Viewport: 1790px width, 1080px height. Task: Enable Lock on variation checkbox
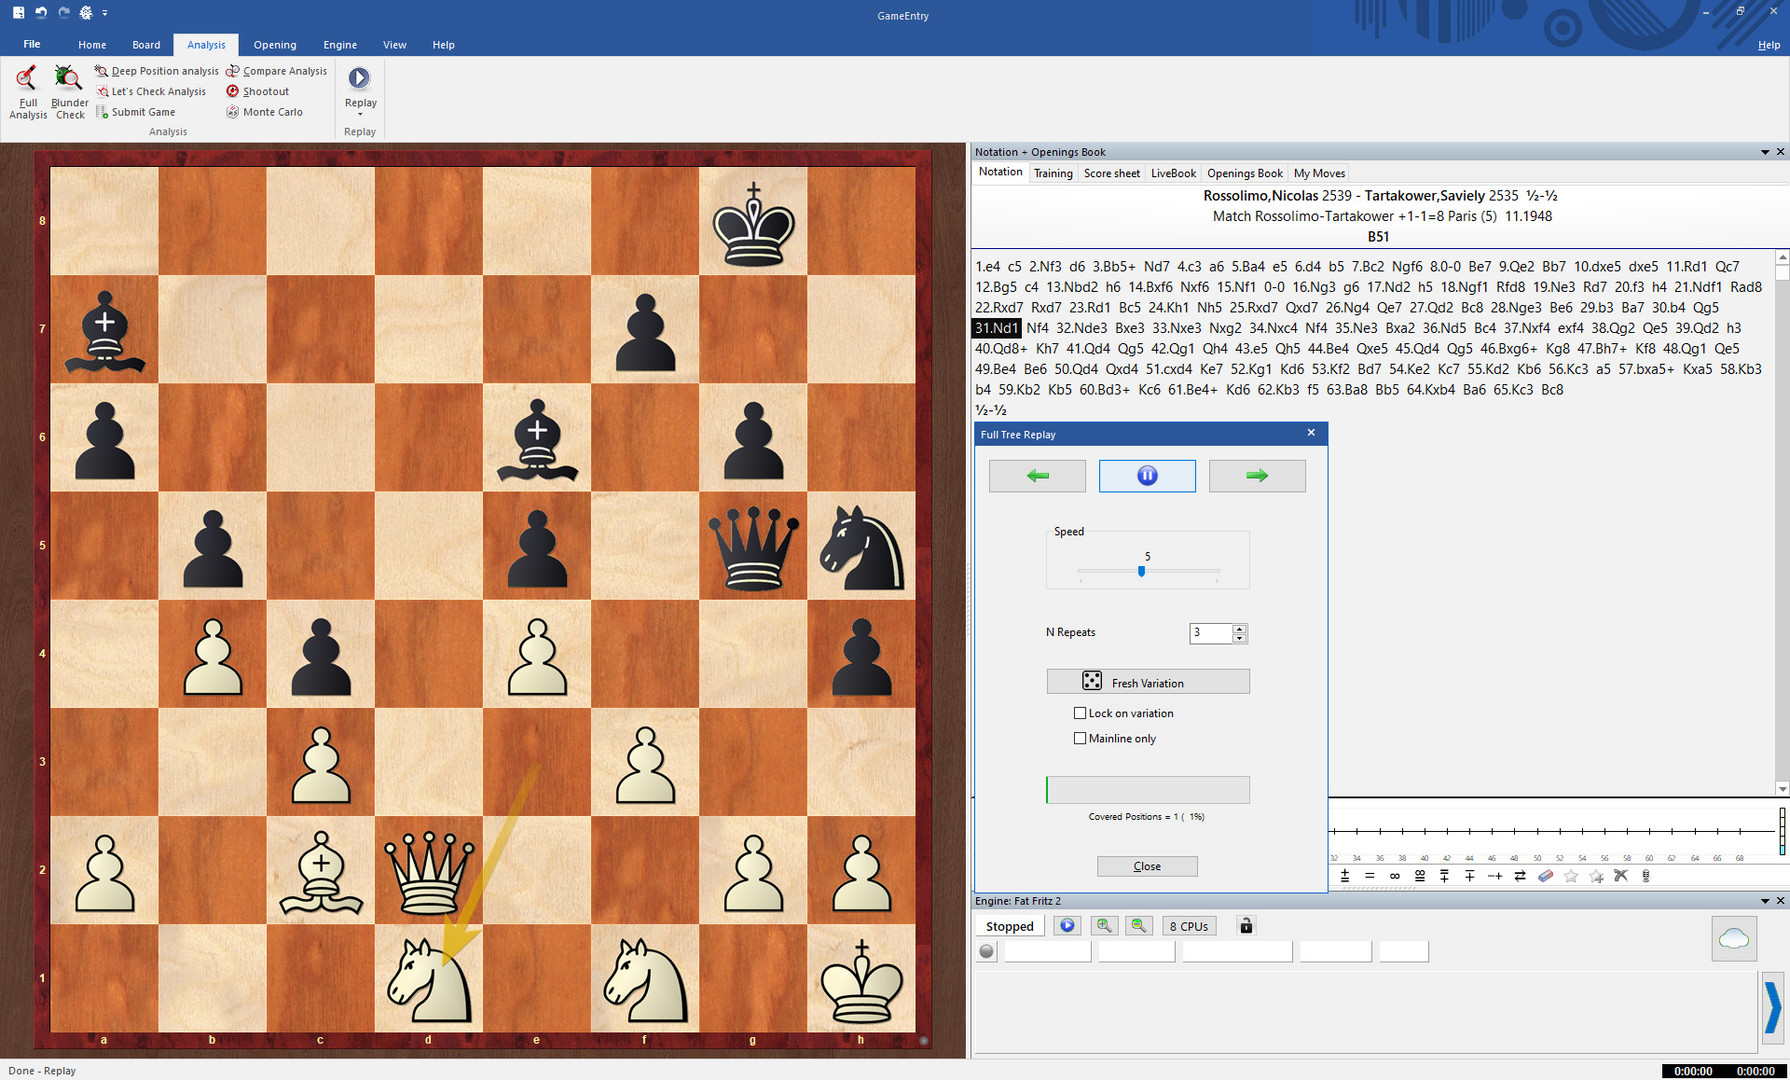coord(1080,713)
